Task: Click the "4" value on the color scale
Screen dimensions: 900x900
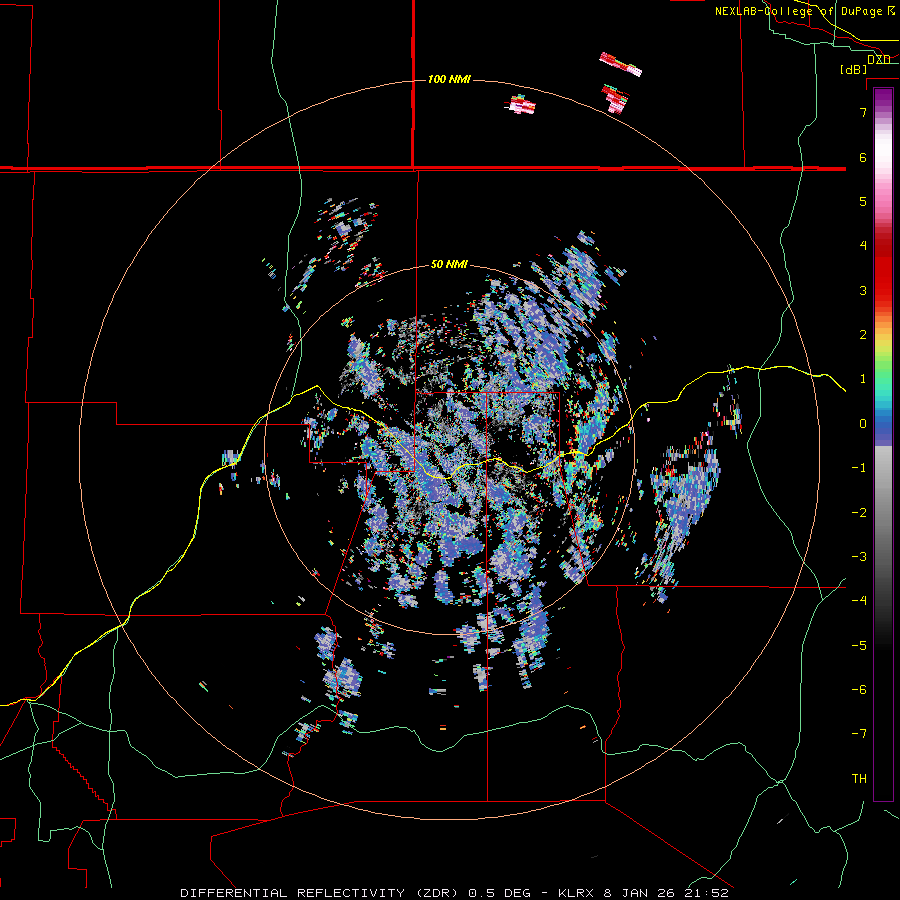Action: click(863, 246)
